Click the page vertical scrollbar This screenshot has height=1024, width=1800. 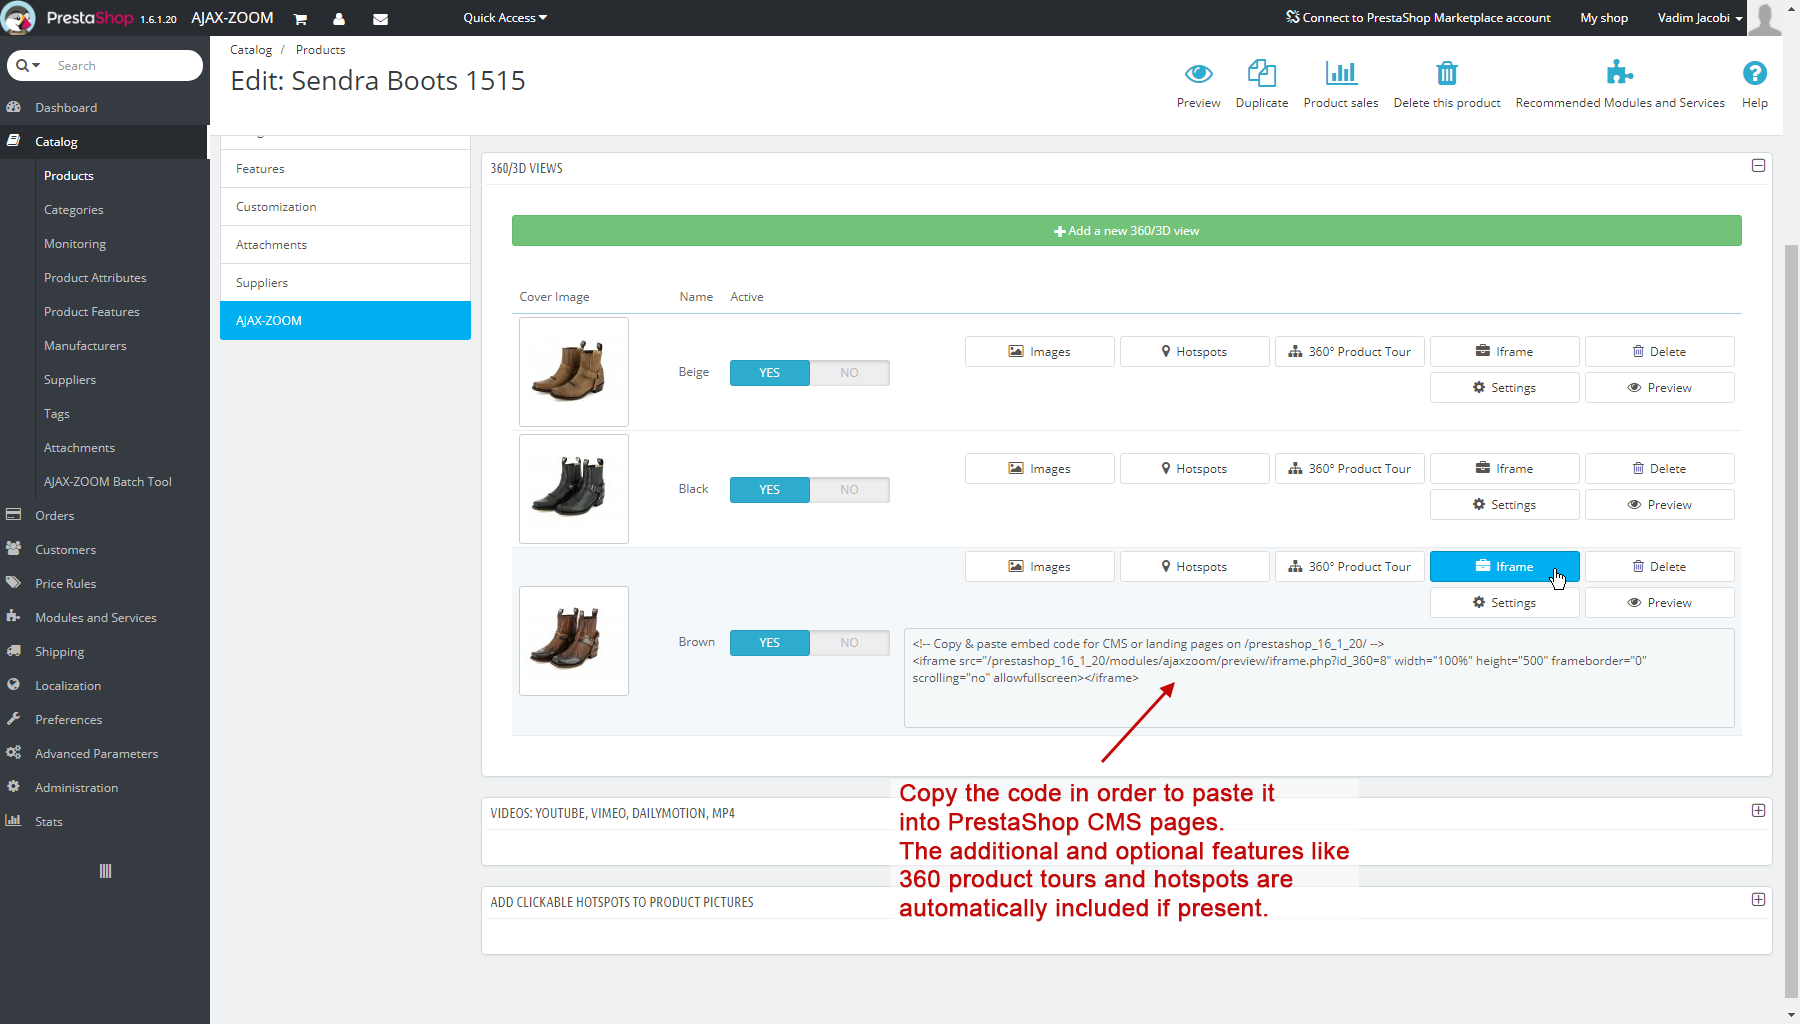1791,620
